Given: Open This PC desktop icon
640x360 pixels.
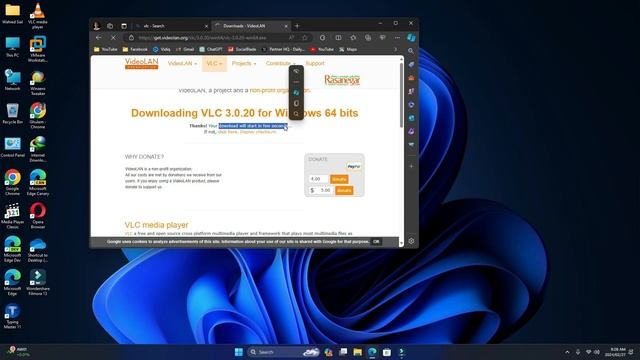Looking at the screenshot, I should [12, 47].
